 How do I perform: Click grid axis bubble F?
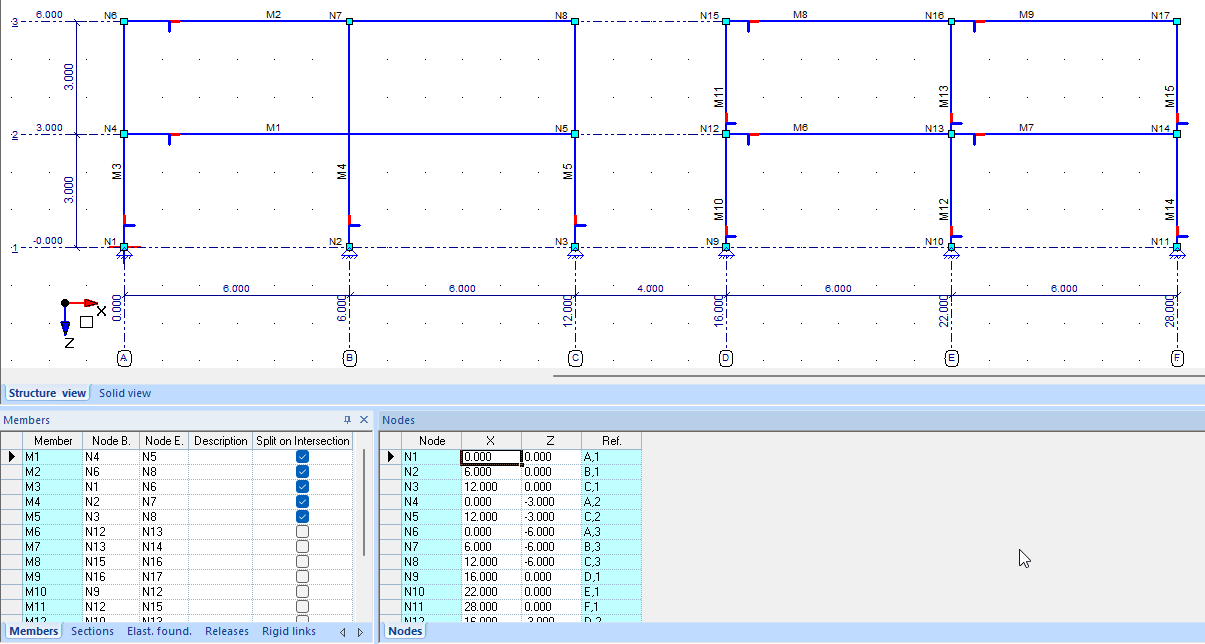click(x=1177, y=358)
